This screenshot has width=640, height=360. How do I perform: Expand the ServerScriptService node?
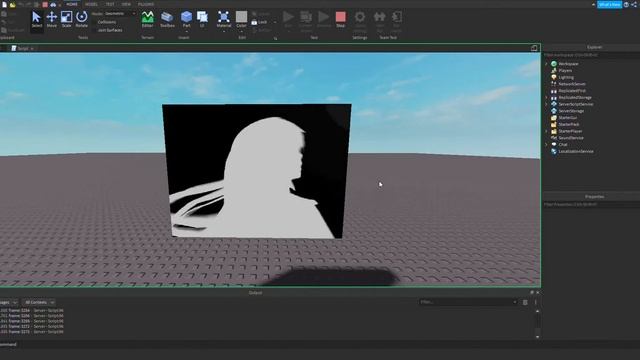click(x=547, y=104)
